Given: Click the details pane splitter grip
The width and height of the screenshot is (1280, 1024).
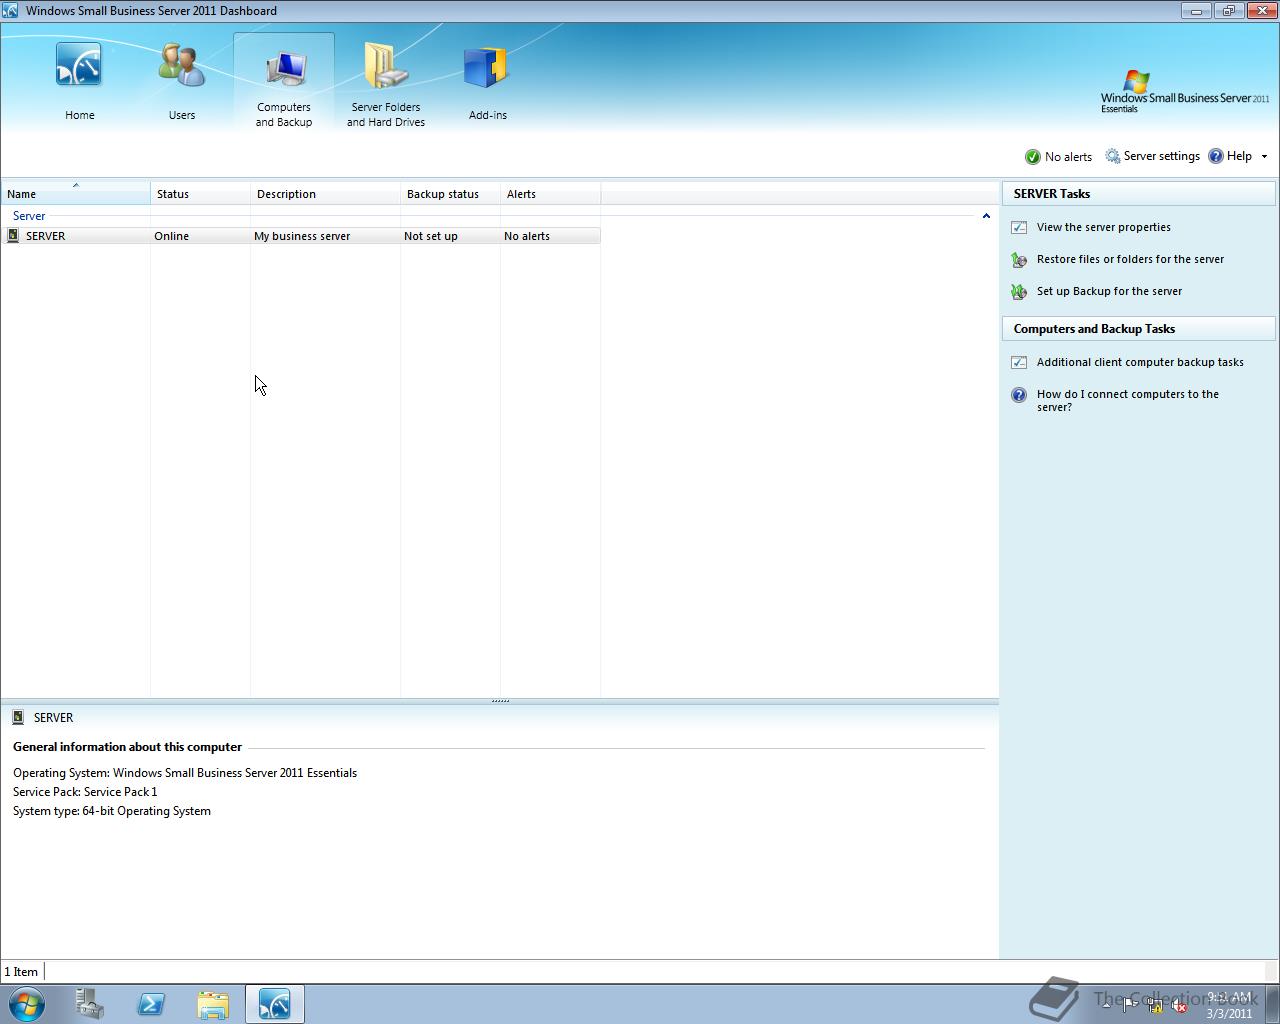Looking at the screenshot, I should pos(500,701).
